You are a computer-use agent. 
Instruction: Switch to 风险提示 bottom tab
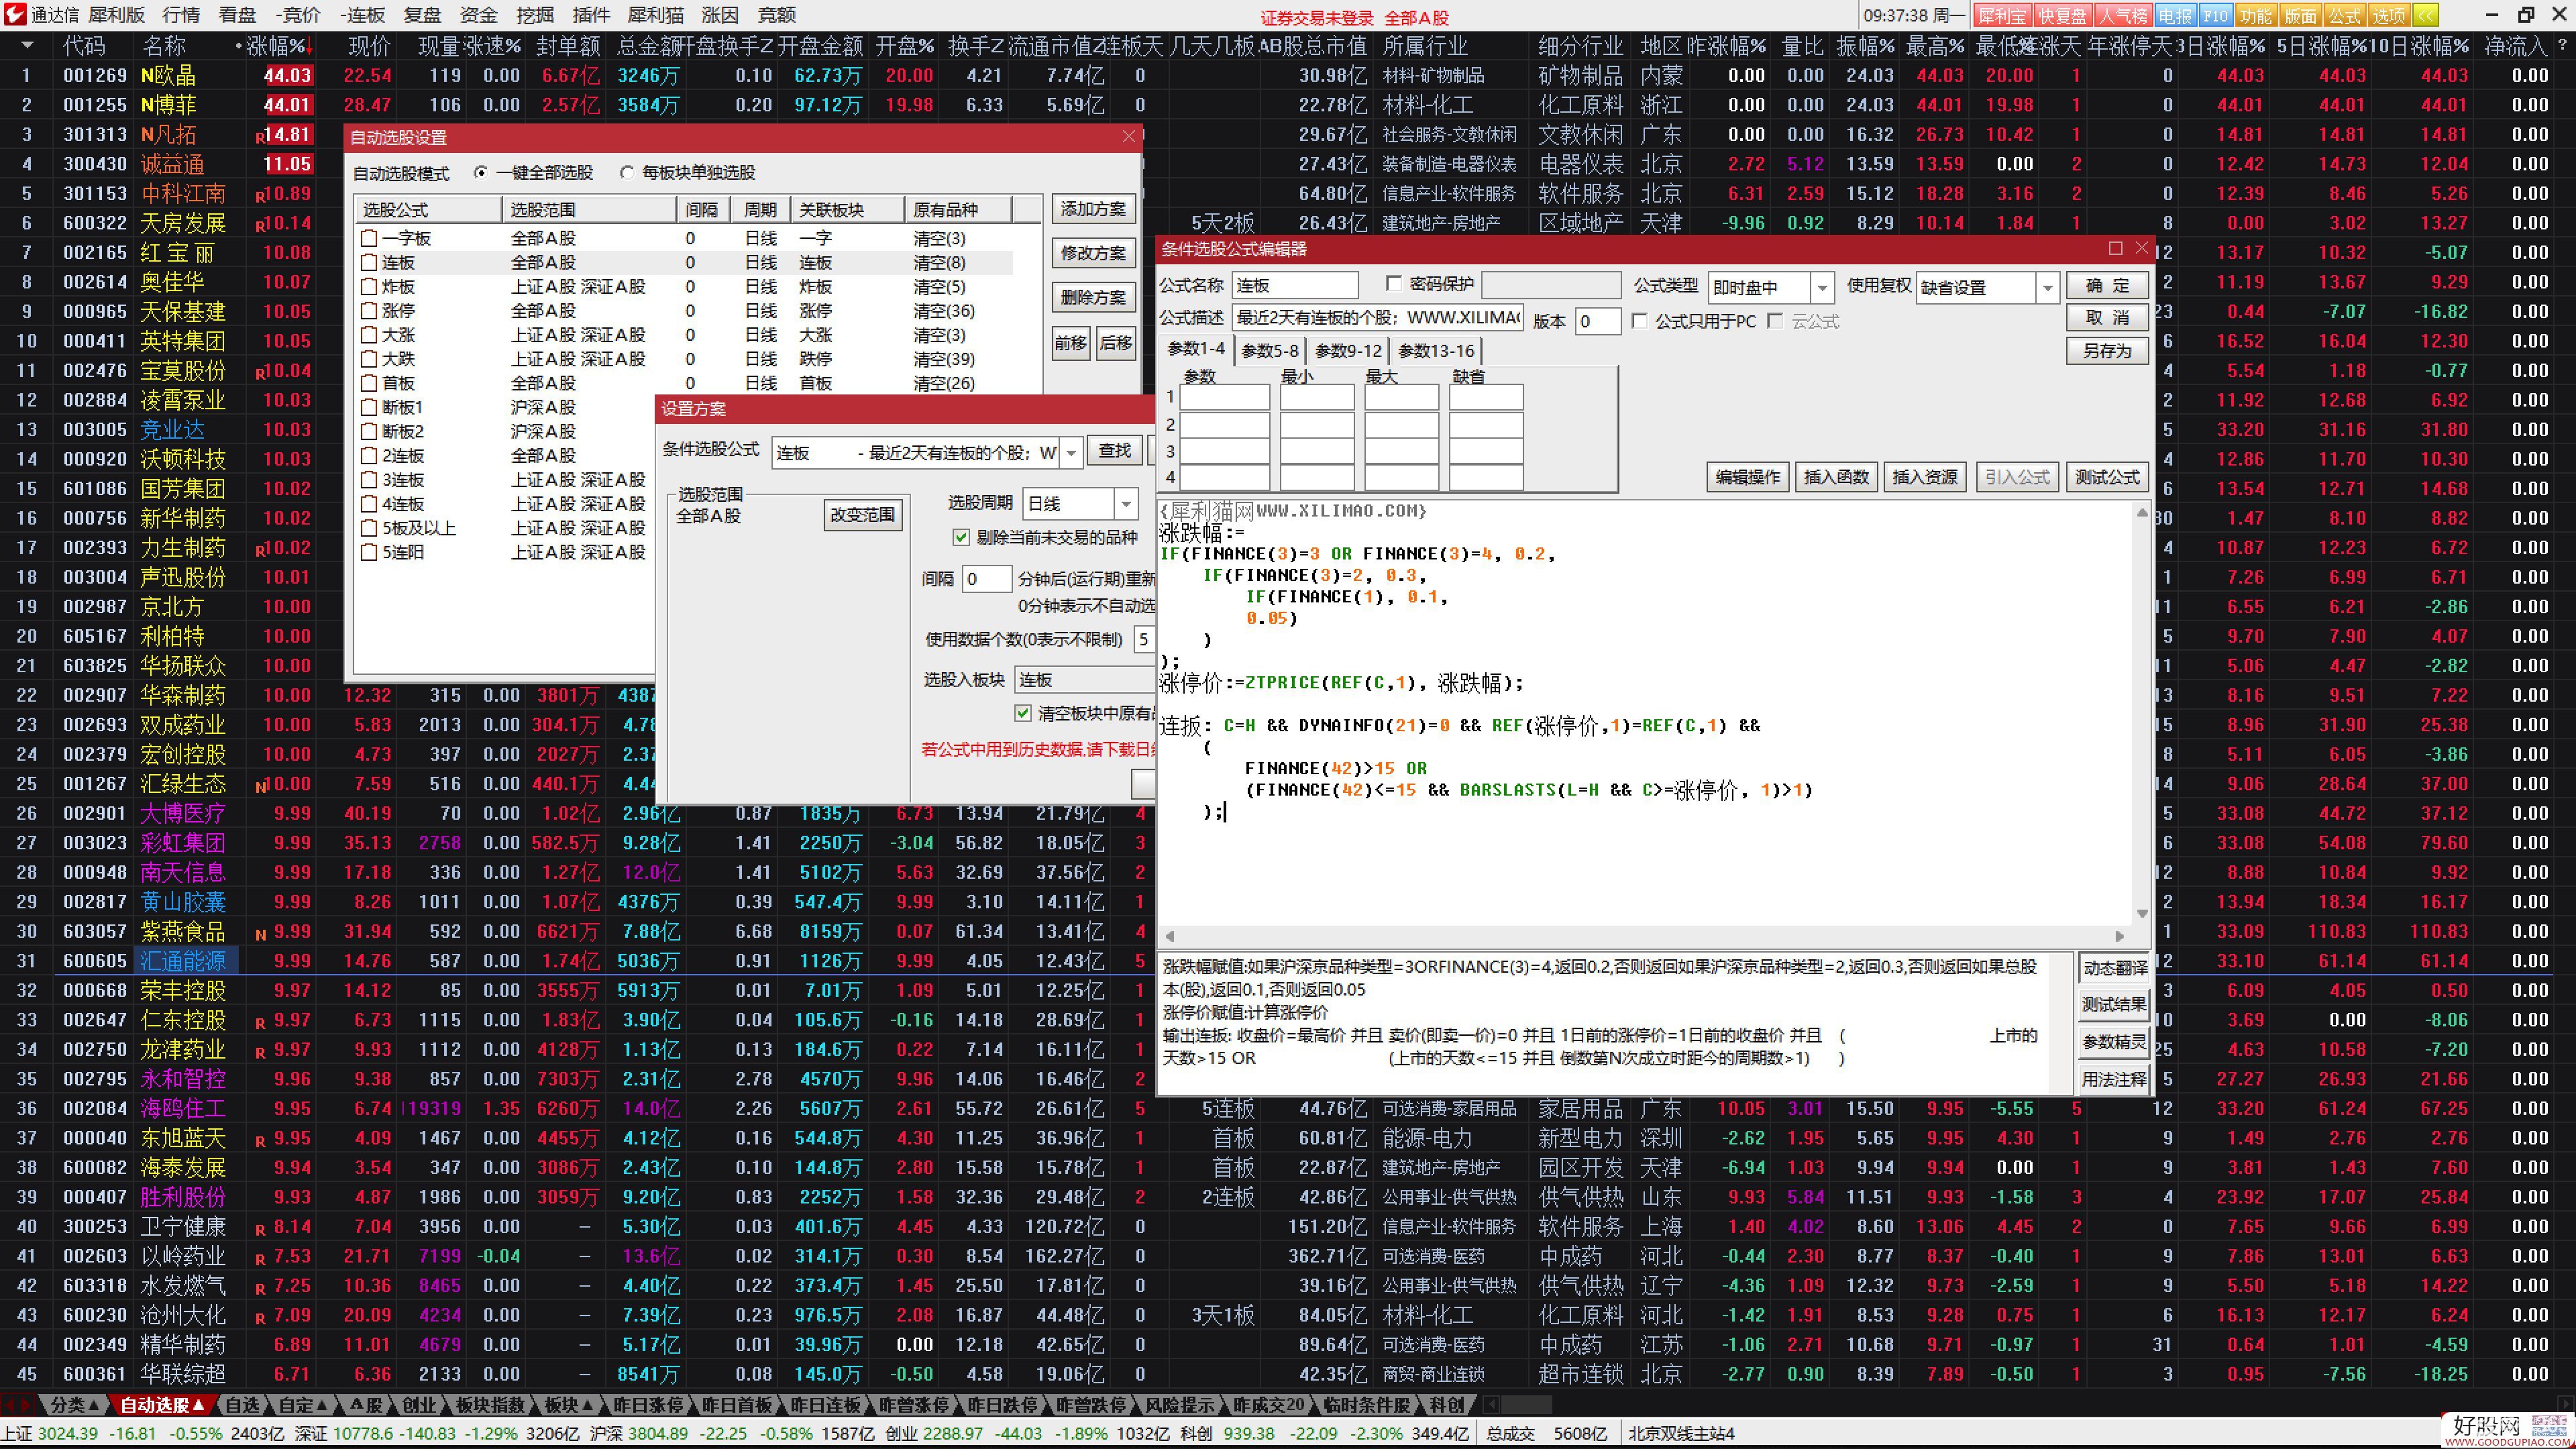1179,1404
